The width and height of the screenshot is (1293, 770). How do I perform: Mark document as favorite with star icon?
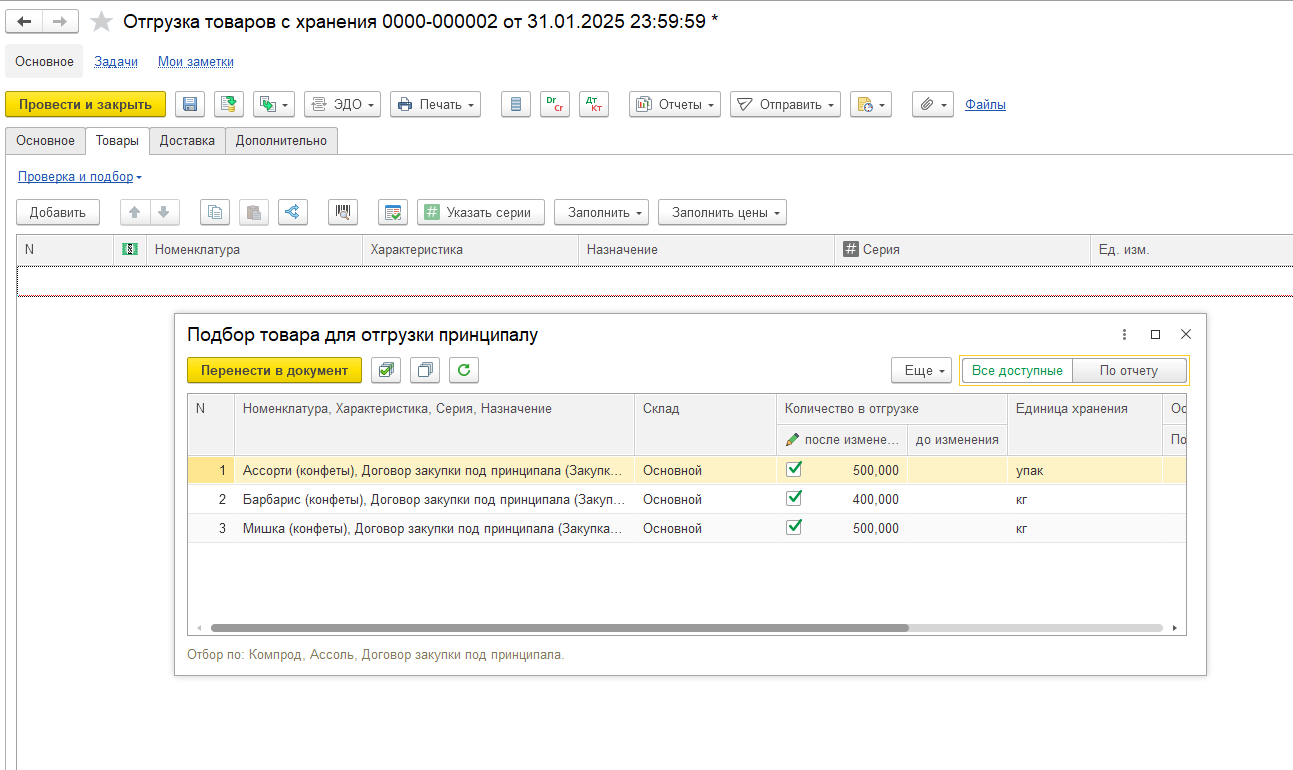click(x=101, y=22)
